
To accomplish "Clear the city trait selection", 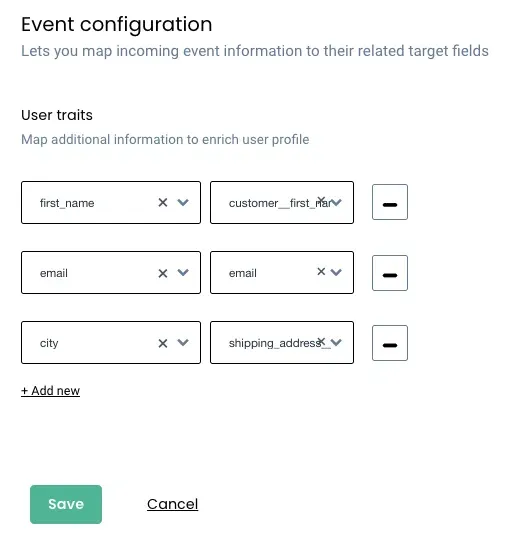I will click(163, 343).
